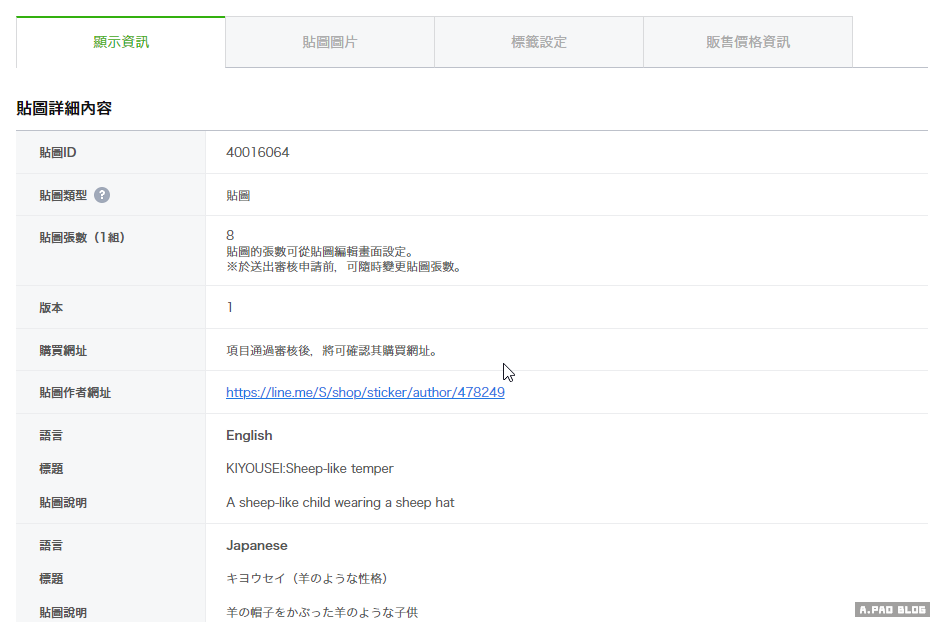Click the English title KIYOUSEI:Sheep-like temper

tap(309, 468)
